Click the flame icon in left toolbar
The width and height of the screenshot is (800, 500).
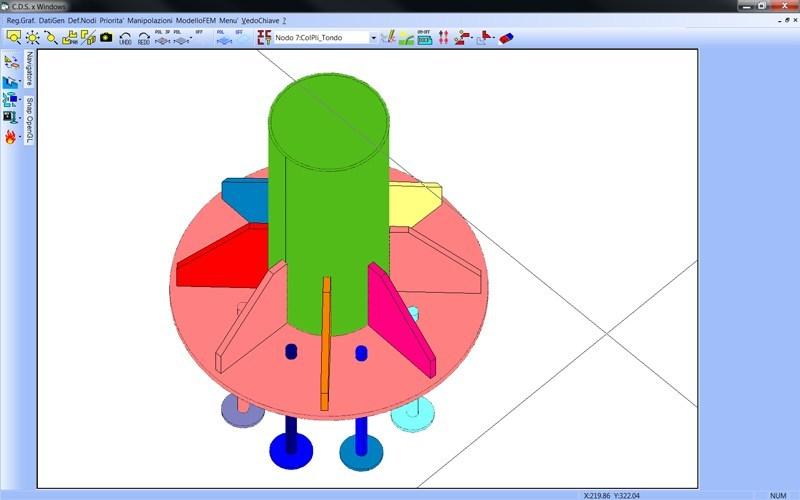coord(11,136)
